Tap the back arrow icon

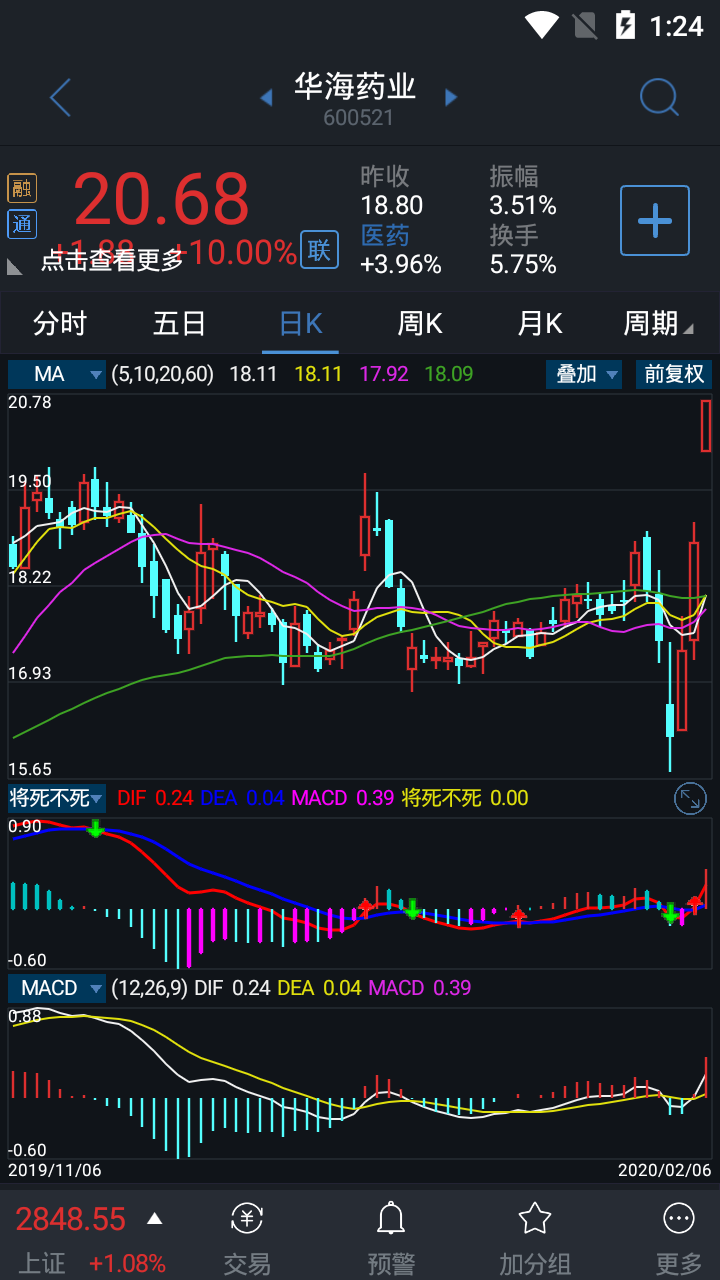(61, 98)
